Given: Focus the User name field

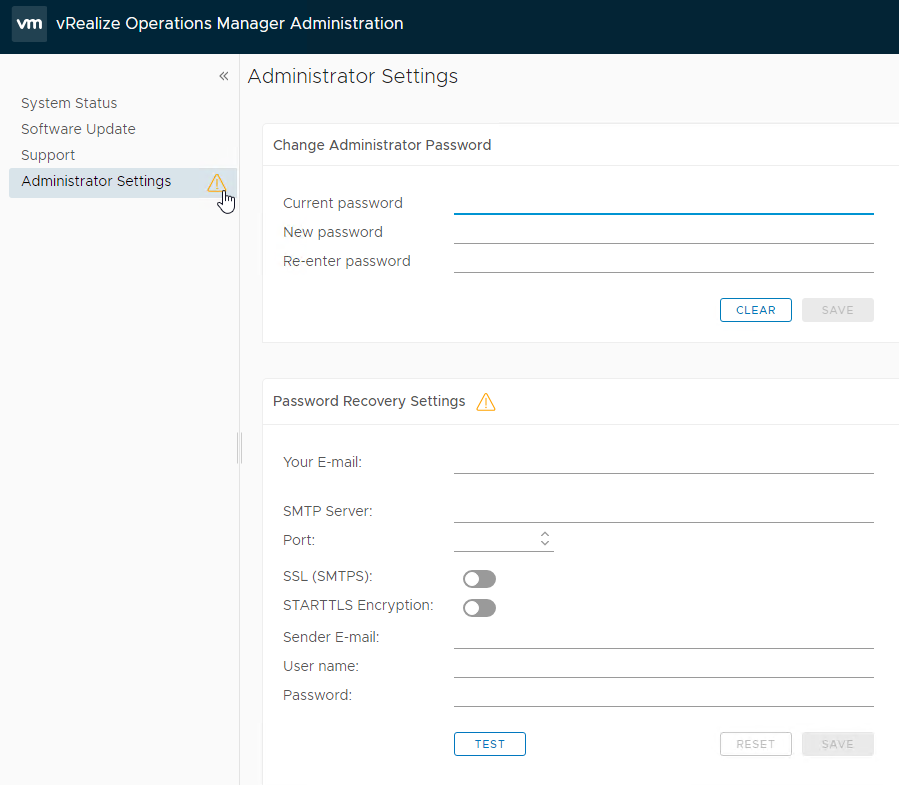Looking at the screenshot, I should point(663,667).
